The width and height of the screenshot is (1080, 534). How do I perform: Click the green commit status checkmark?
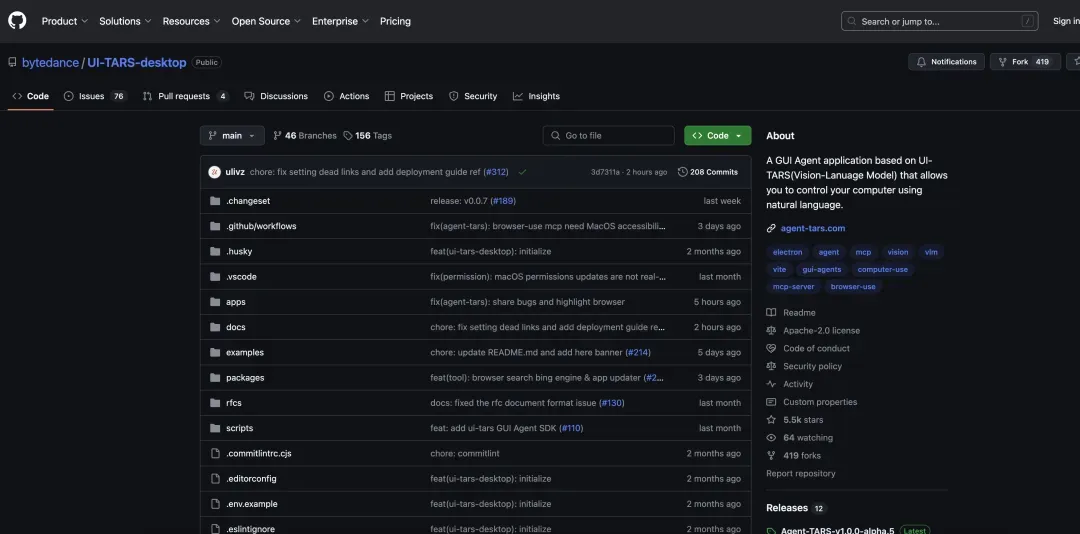pos(522,172)
